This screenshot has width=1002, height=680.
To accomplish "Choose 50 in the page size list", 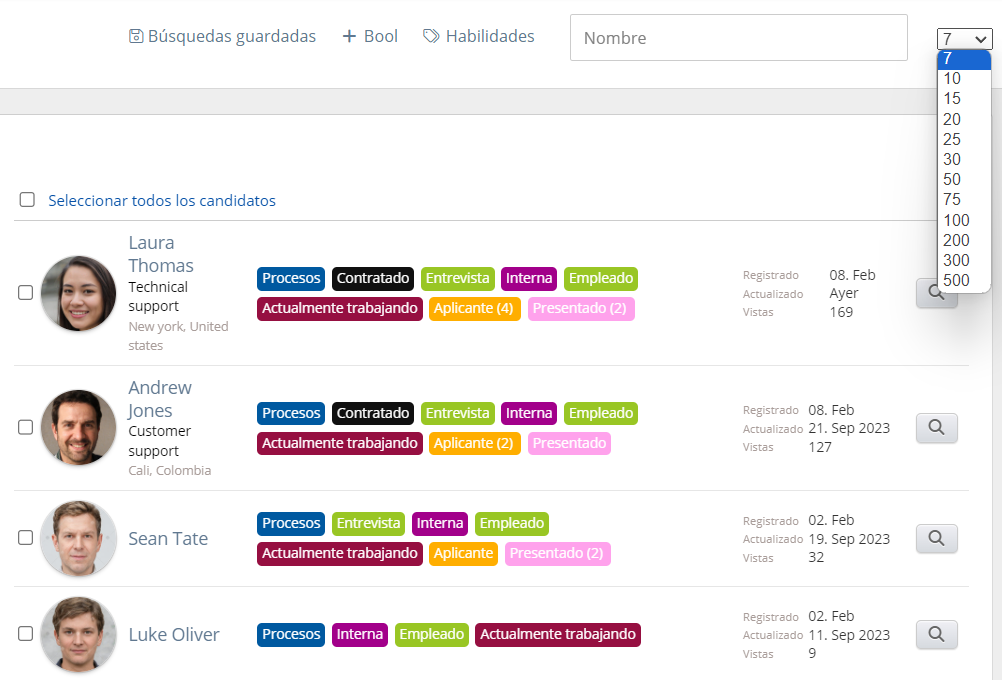I will click(952, 179).
